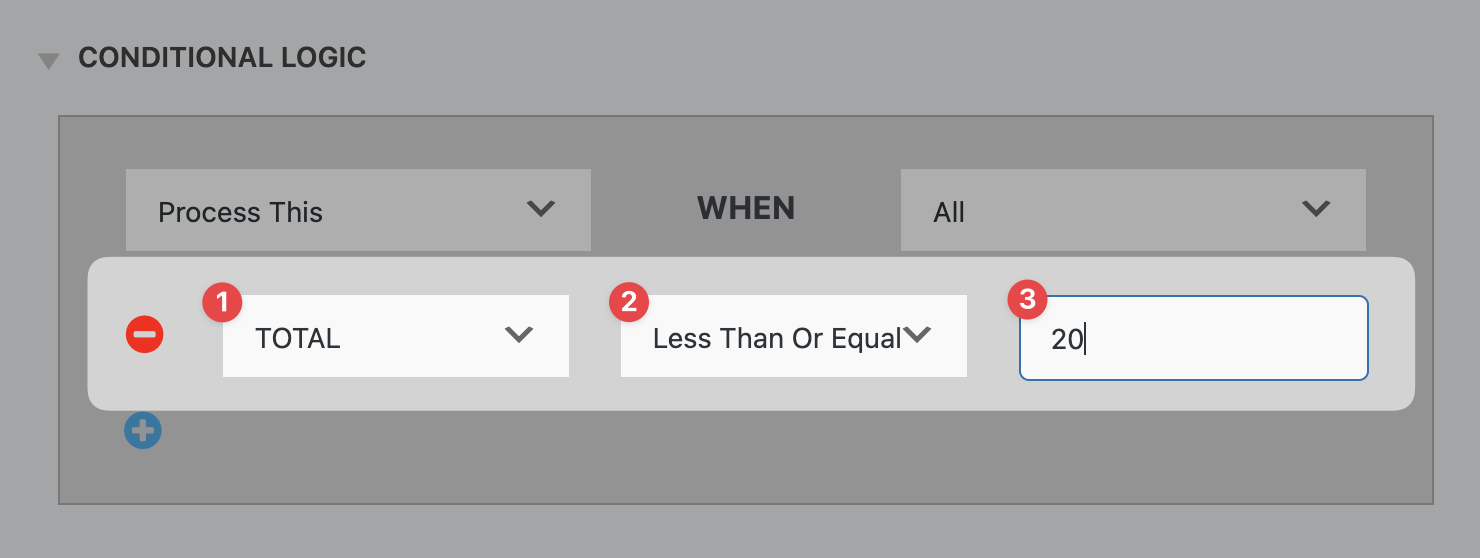Click the Process This text label
The image size is (1480, 558).
(240, 212)
